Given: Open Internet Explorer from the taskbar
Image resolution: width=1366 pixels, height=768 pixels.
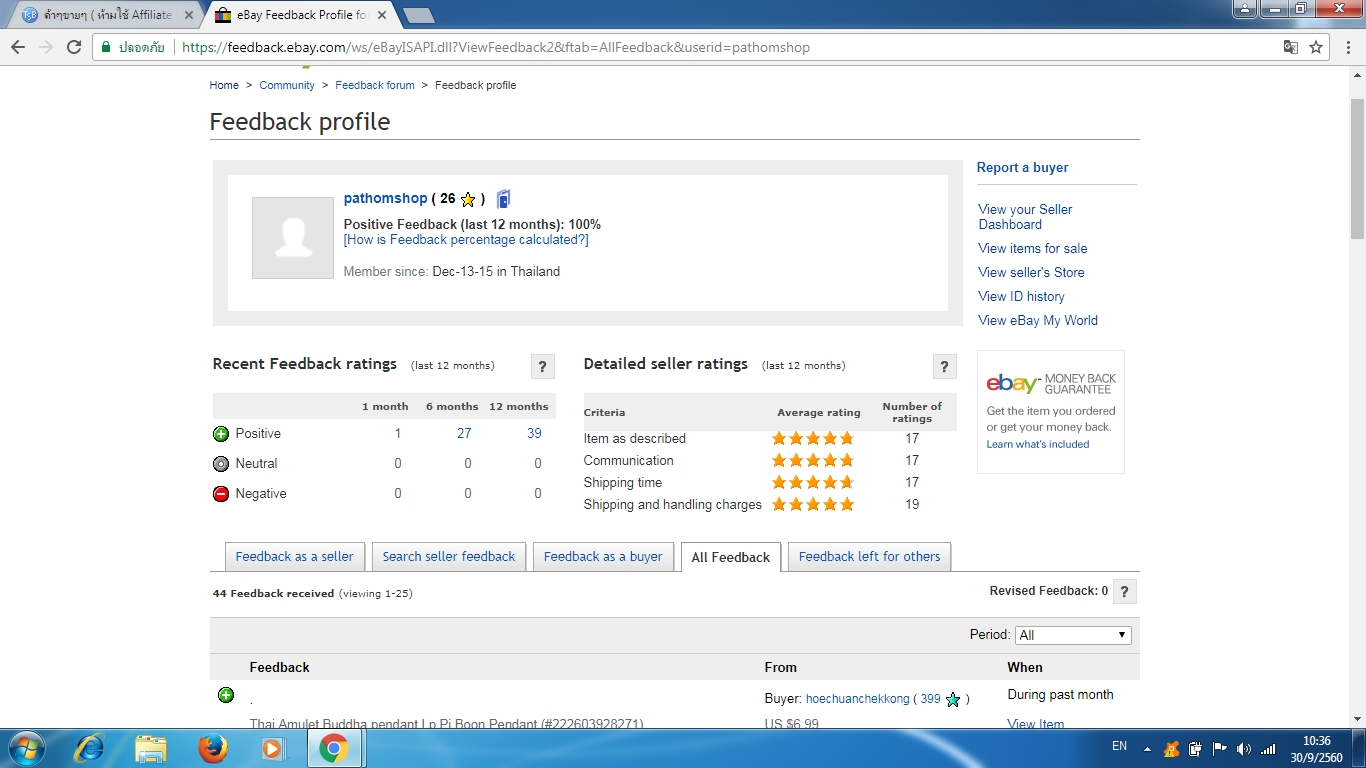Looking at the screenshot, I should (x=90, y=748).
